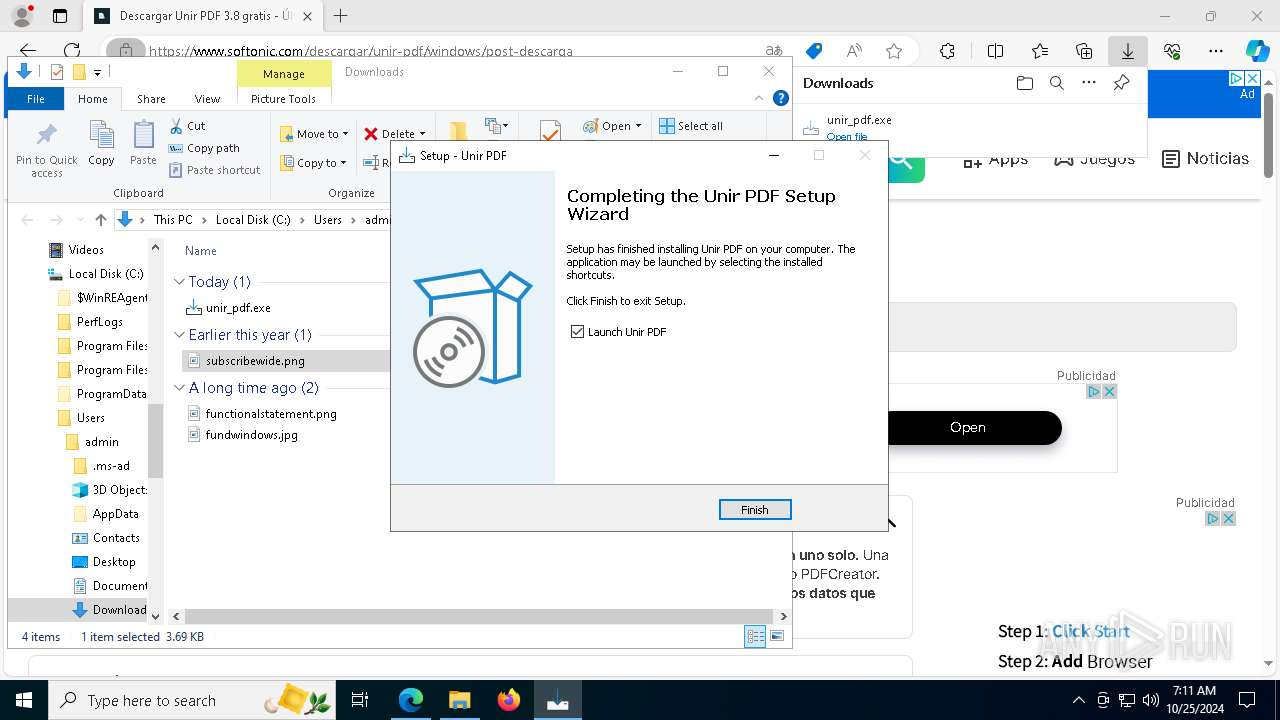Click the Name column header
The height and width of the screenshot is (720, 1280).
(x=201, y=251)
